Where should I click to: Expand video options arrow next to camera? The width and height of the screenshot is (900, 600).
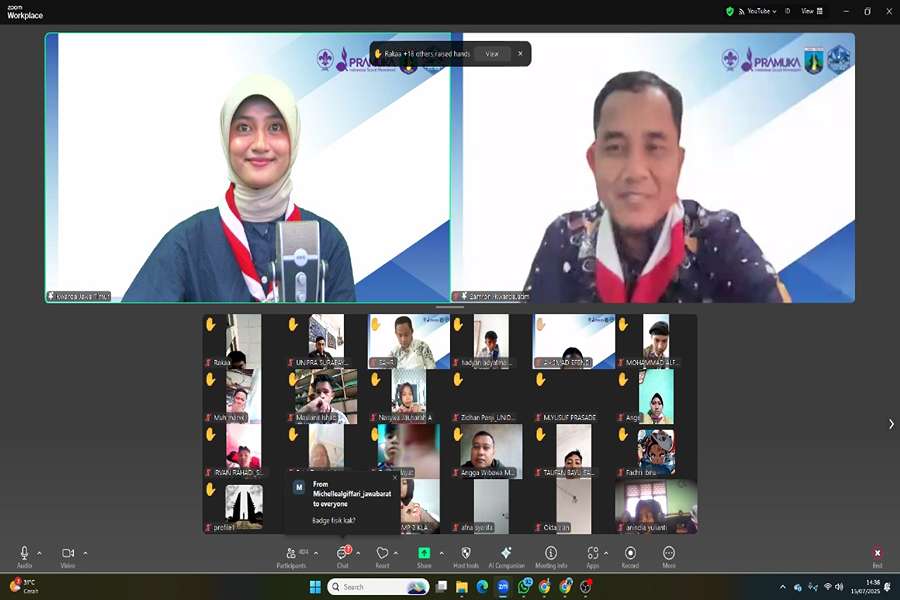click(x=85, y=553)
